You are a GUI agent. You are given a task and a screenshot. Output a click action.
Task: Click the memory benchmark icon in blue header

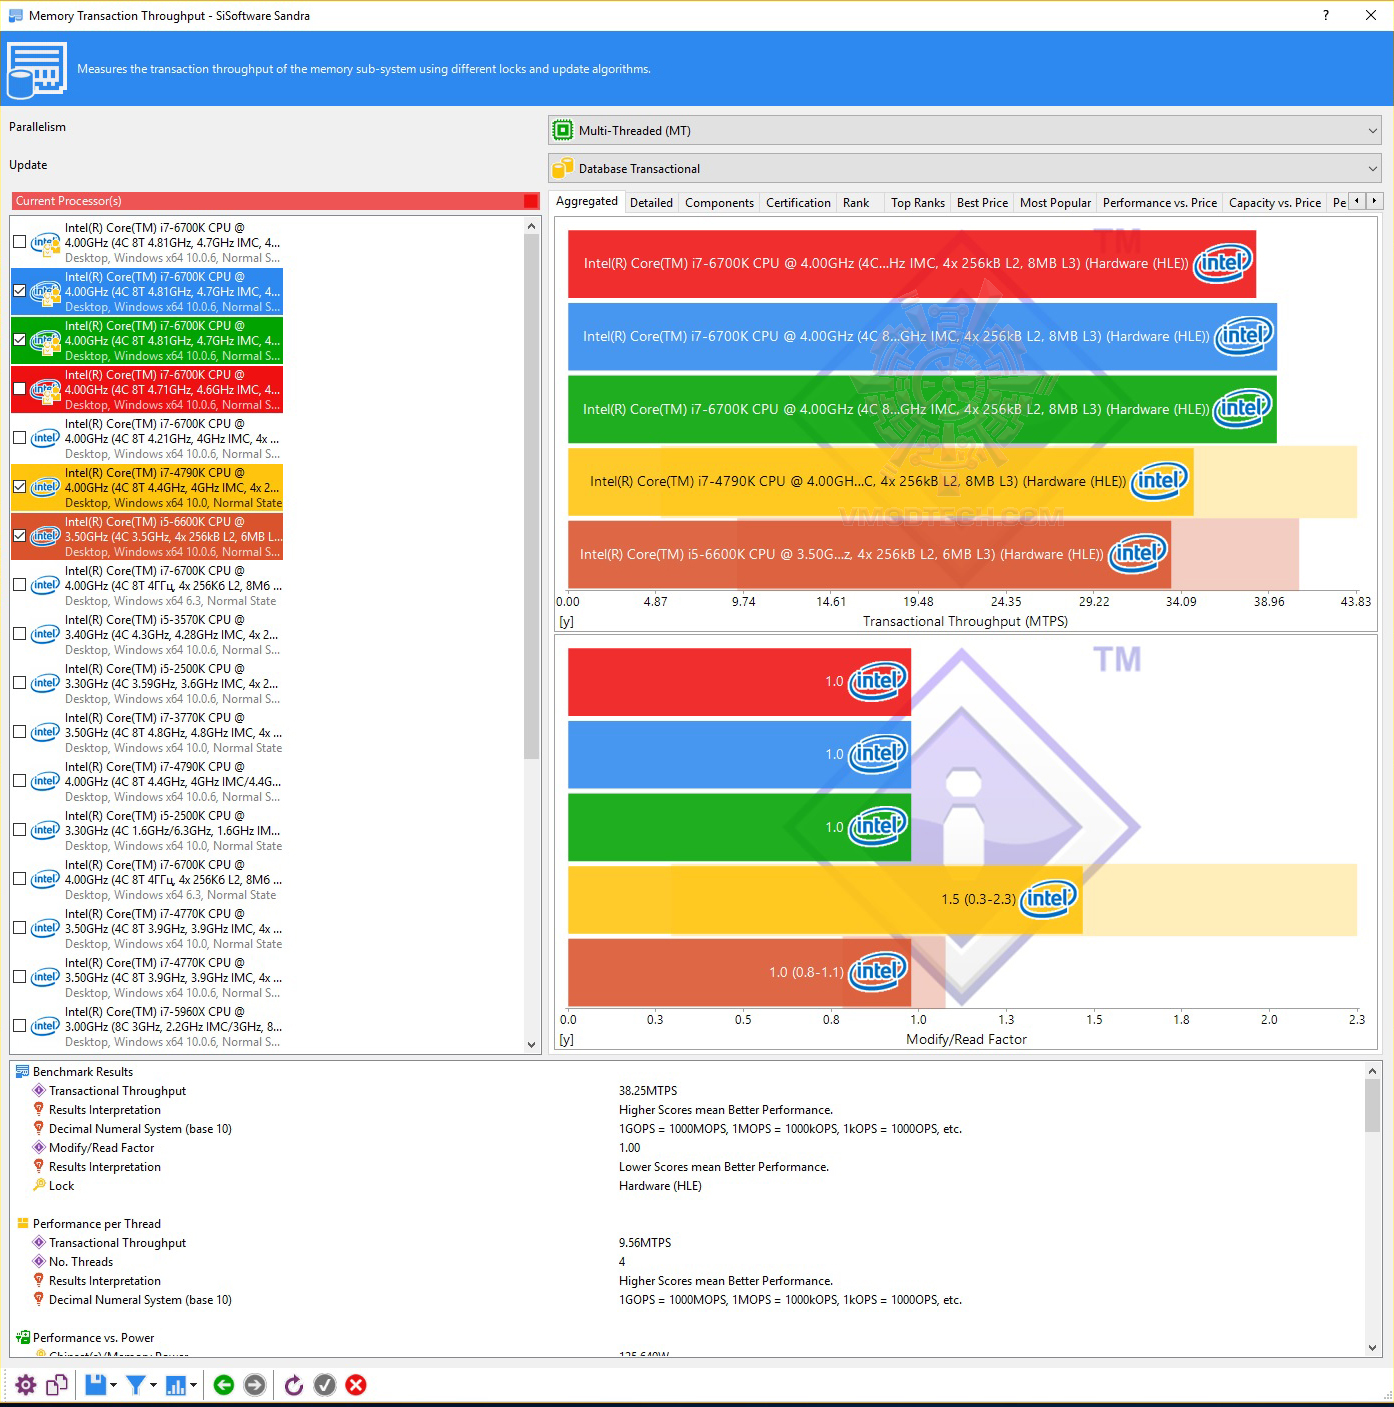(x=37, y=69)
